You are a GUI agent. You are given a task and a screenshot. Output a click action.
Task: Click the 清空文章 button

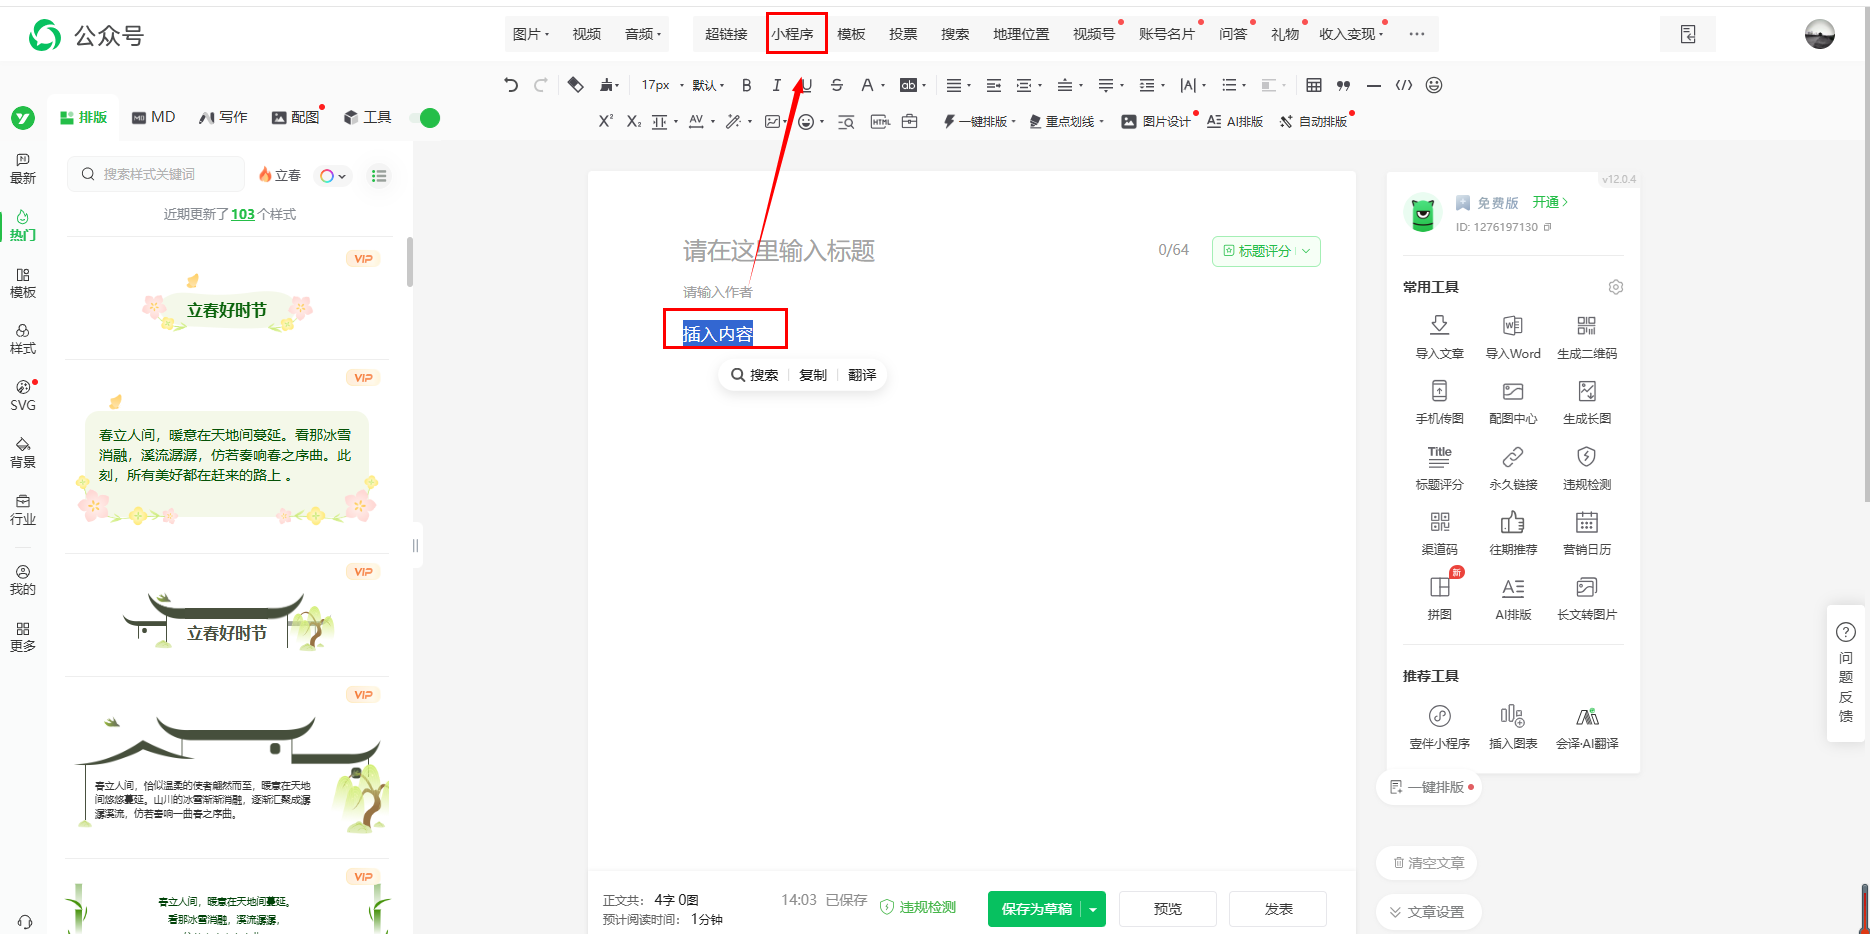1427,863
